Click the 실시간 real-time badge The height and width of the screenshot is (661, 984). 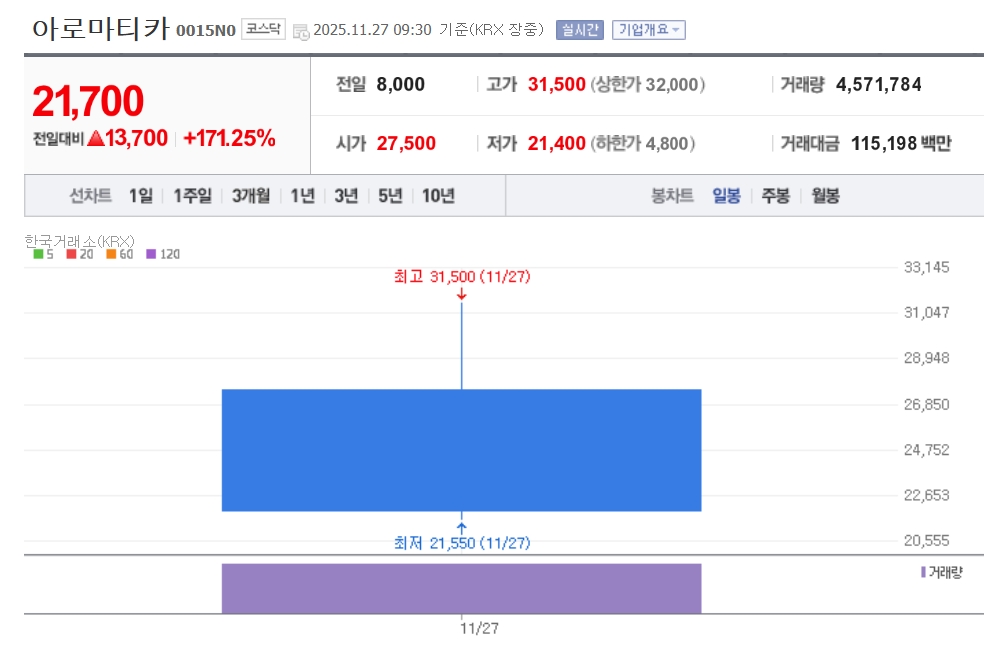point(579,30)
